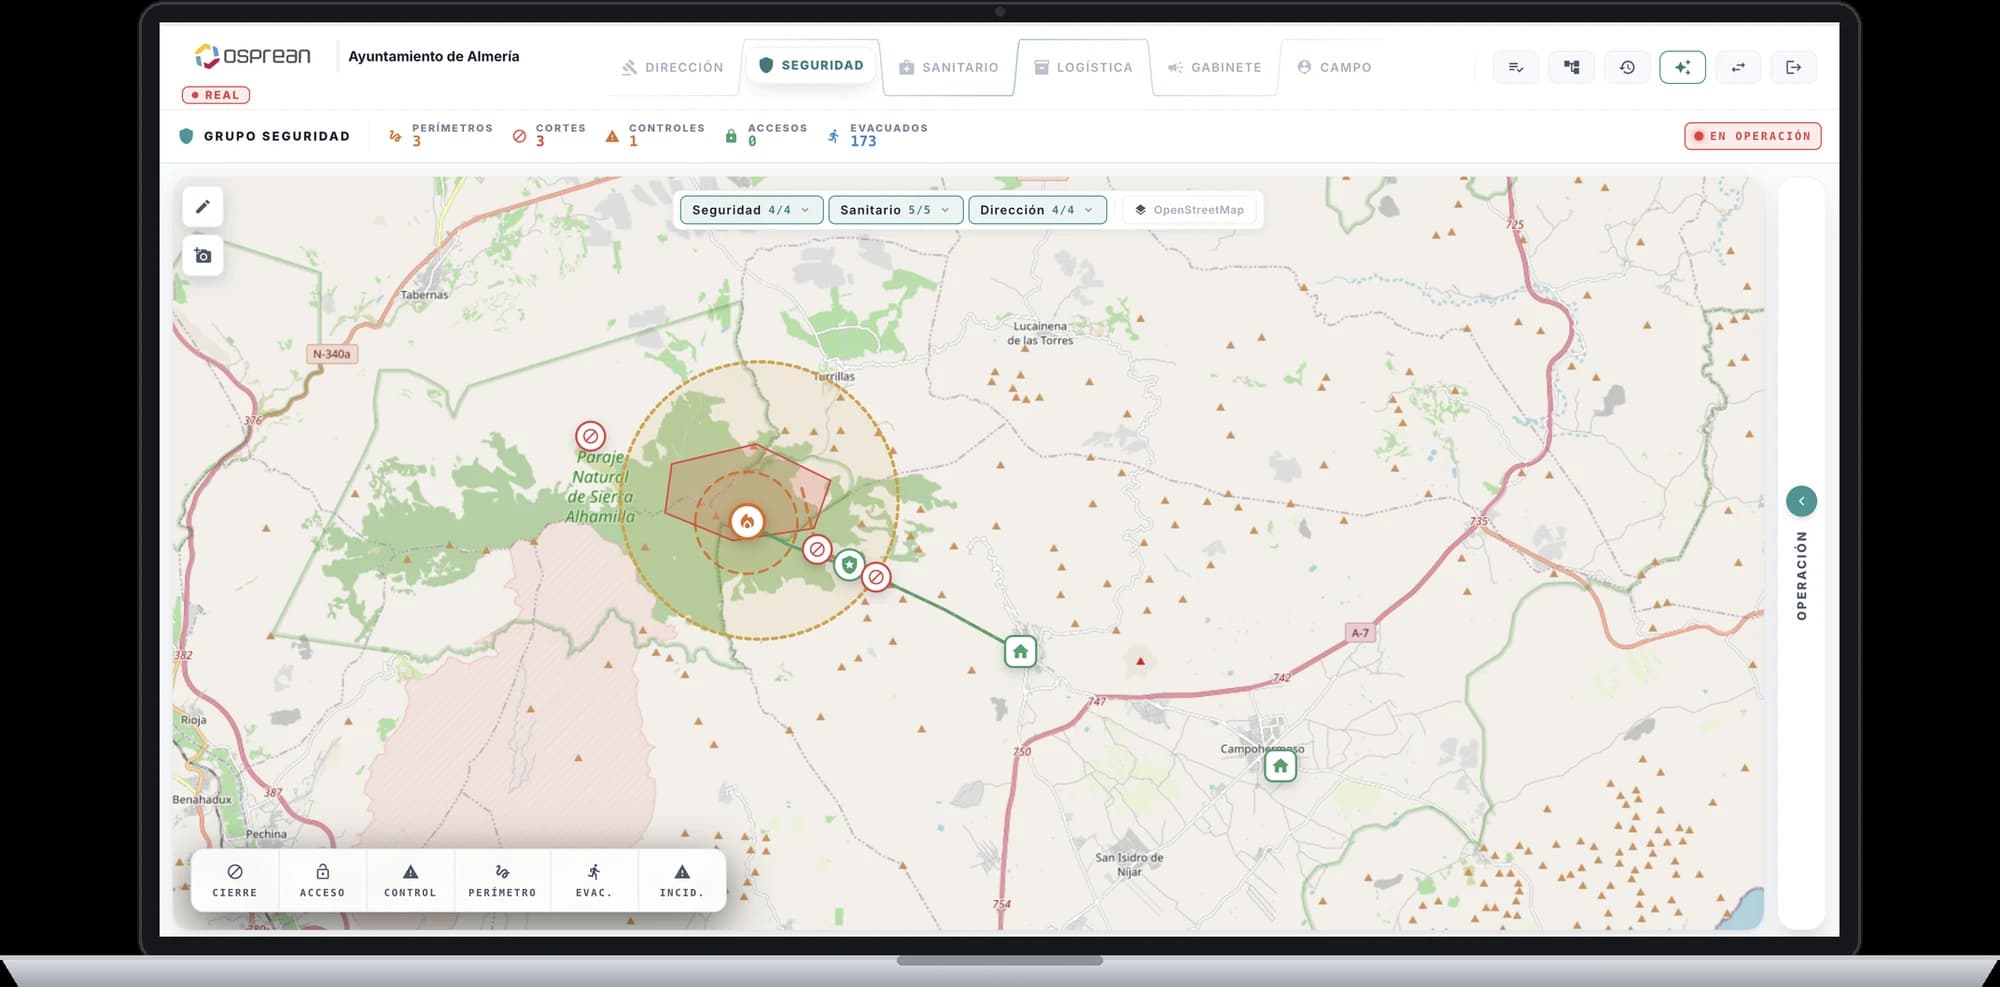Click the orange fire incident marker on the map
Image resolution: width=2000 pixels, height=987 pixels.
[747, 521]
